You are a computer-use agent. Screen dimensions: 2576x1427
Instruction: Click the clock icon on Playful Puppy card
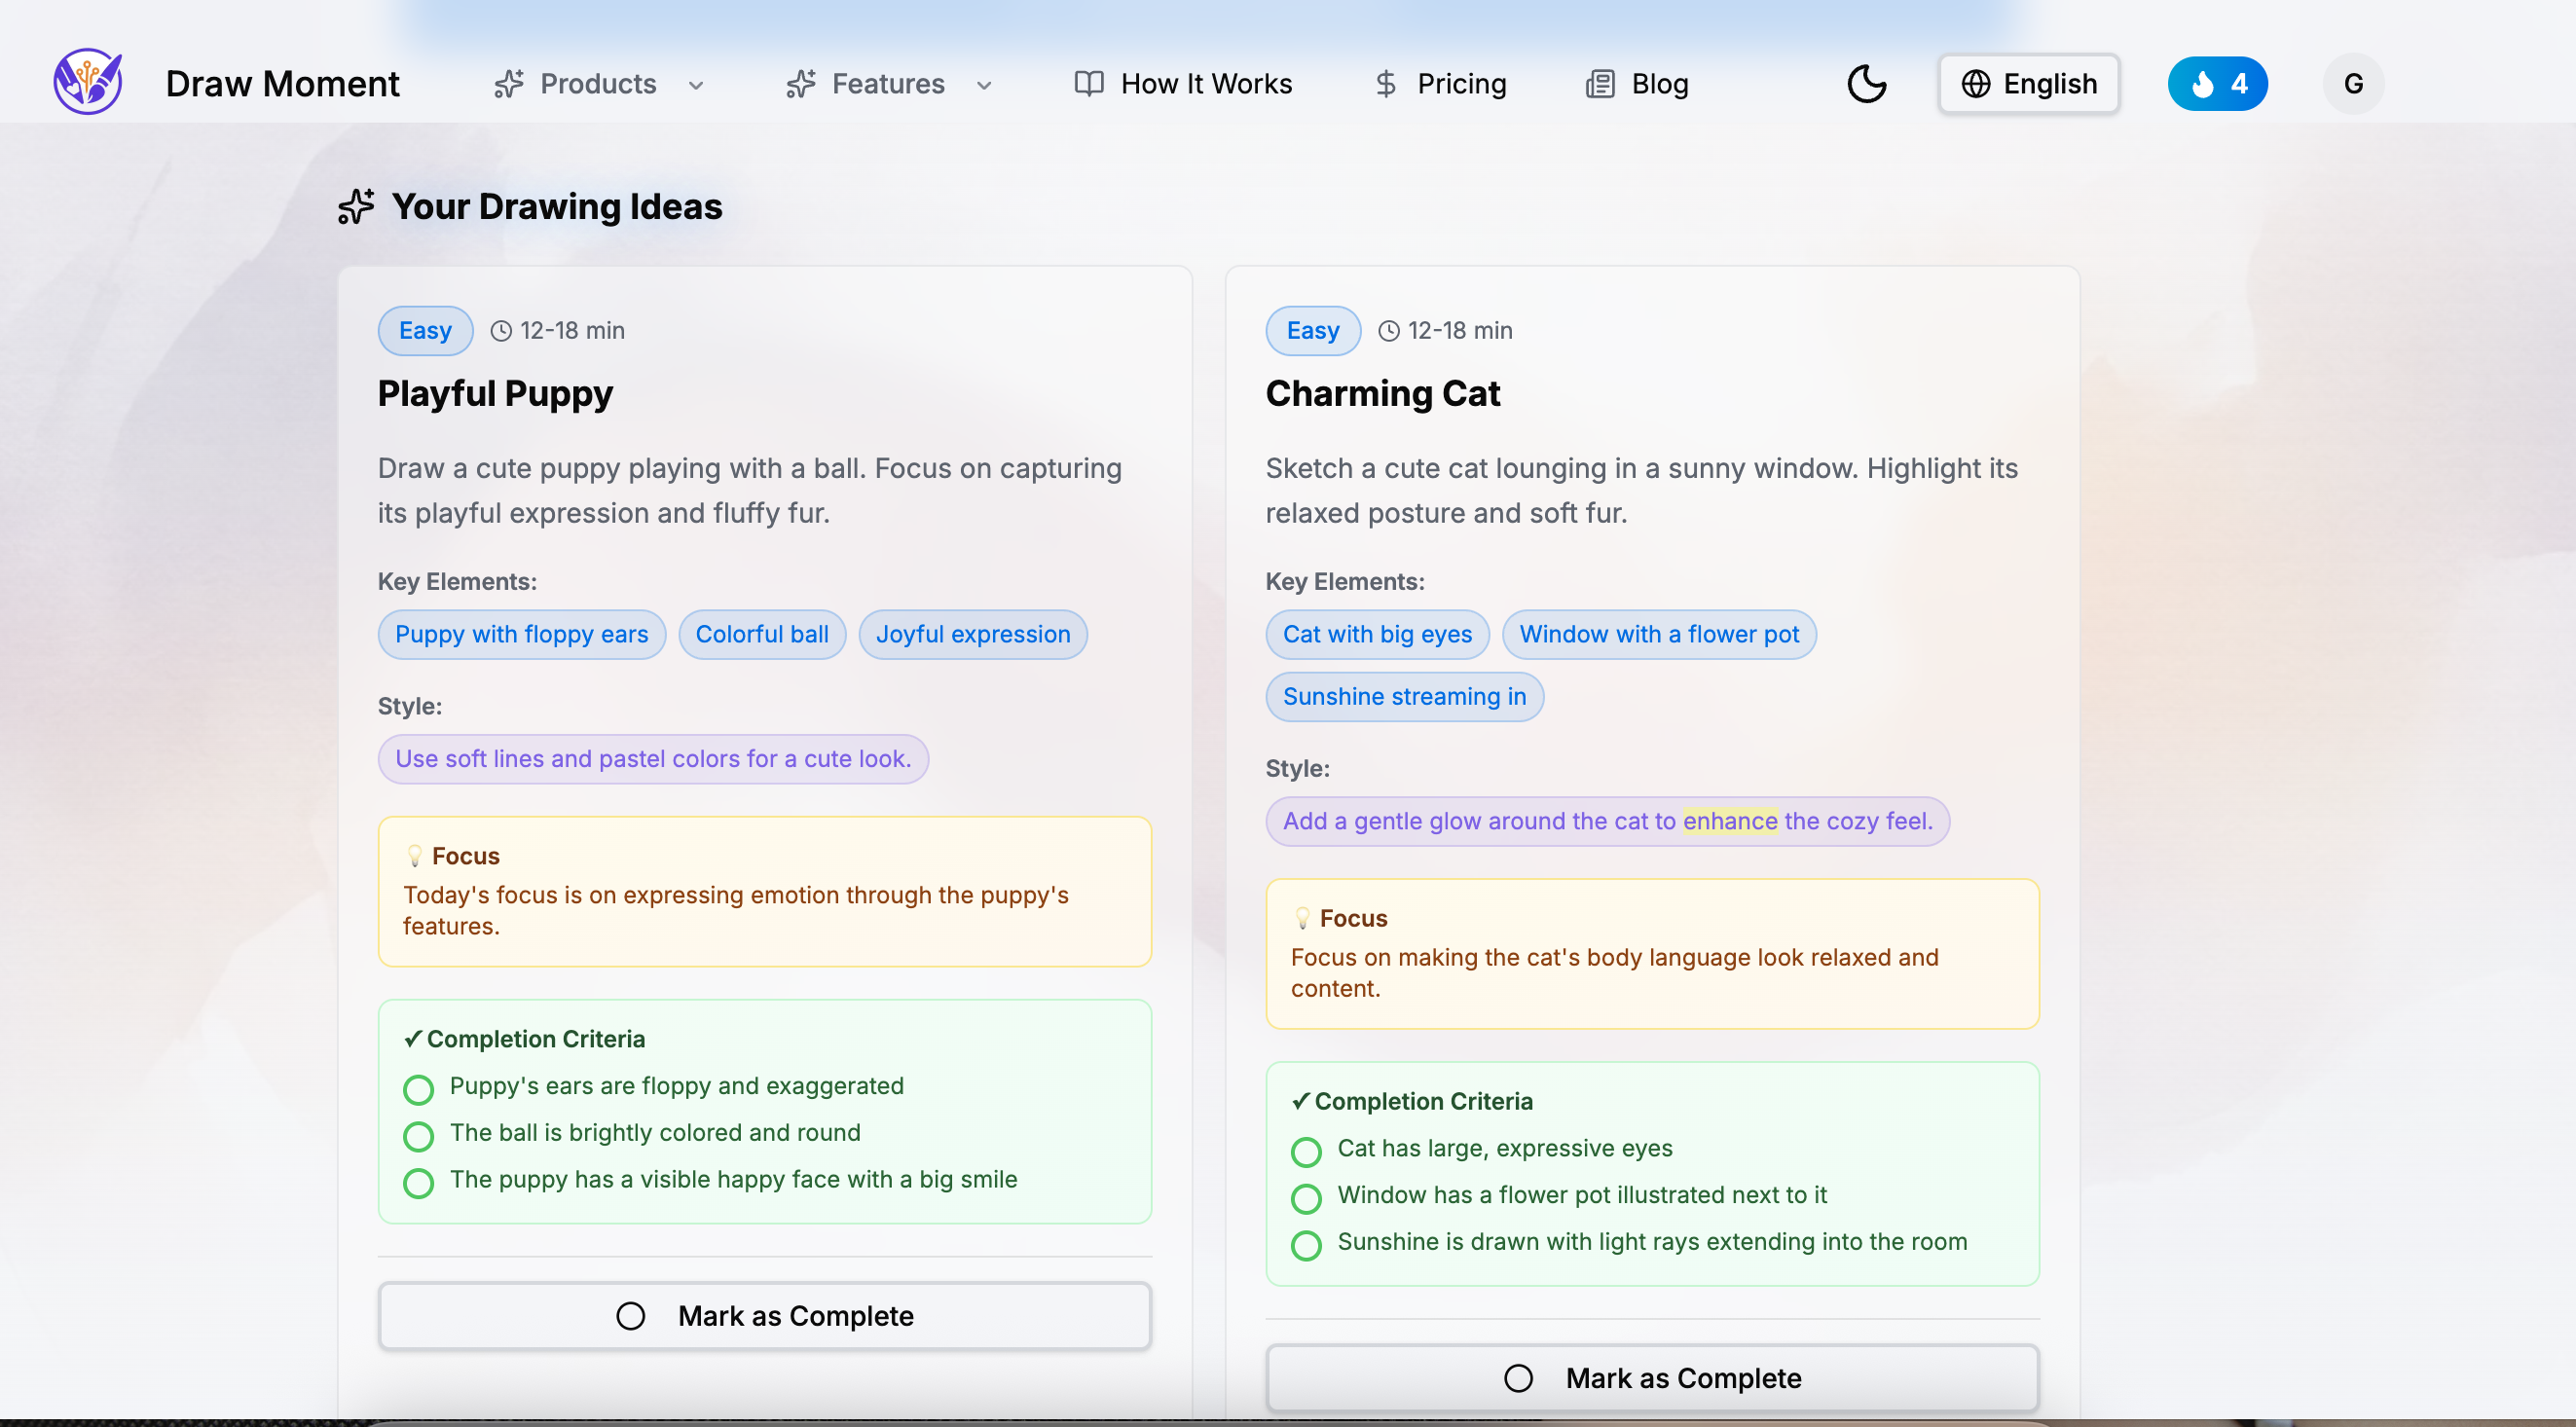(x=501, y=331)
